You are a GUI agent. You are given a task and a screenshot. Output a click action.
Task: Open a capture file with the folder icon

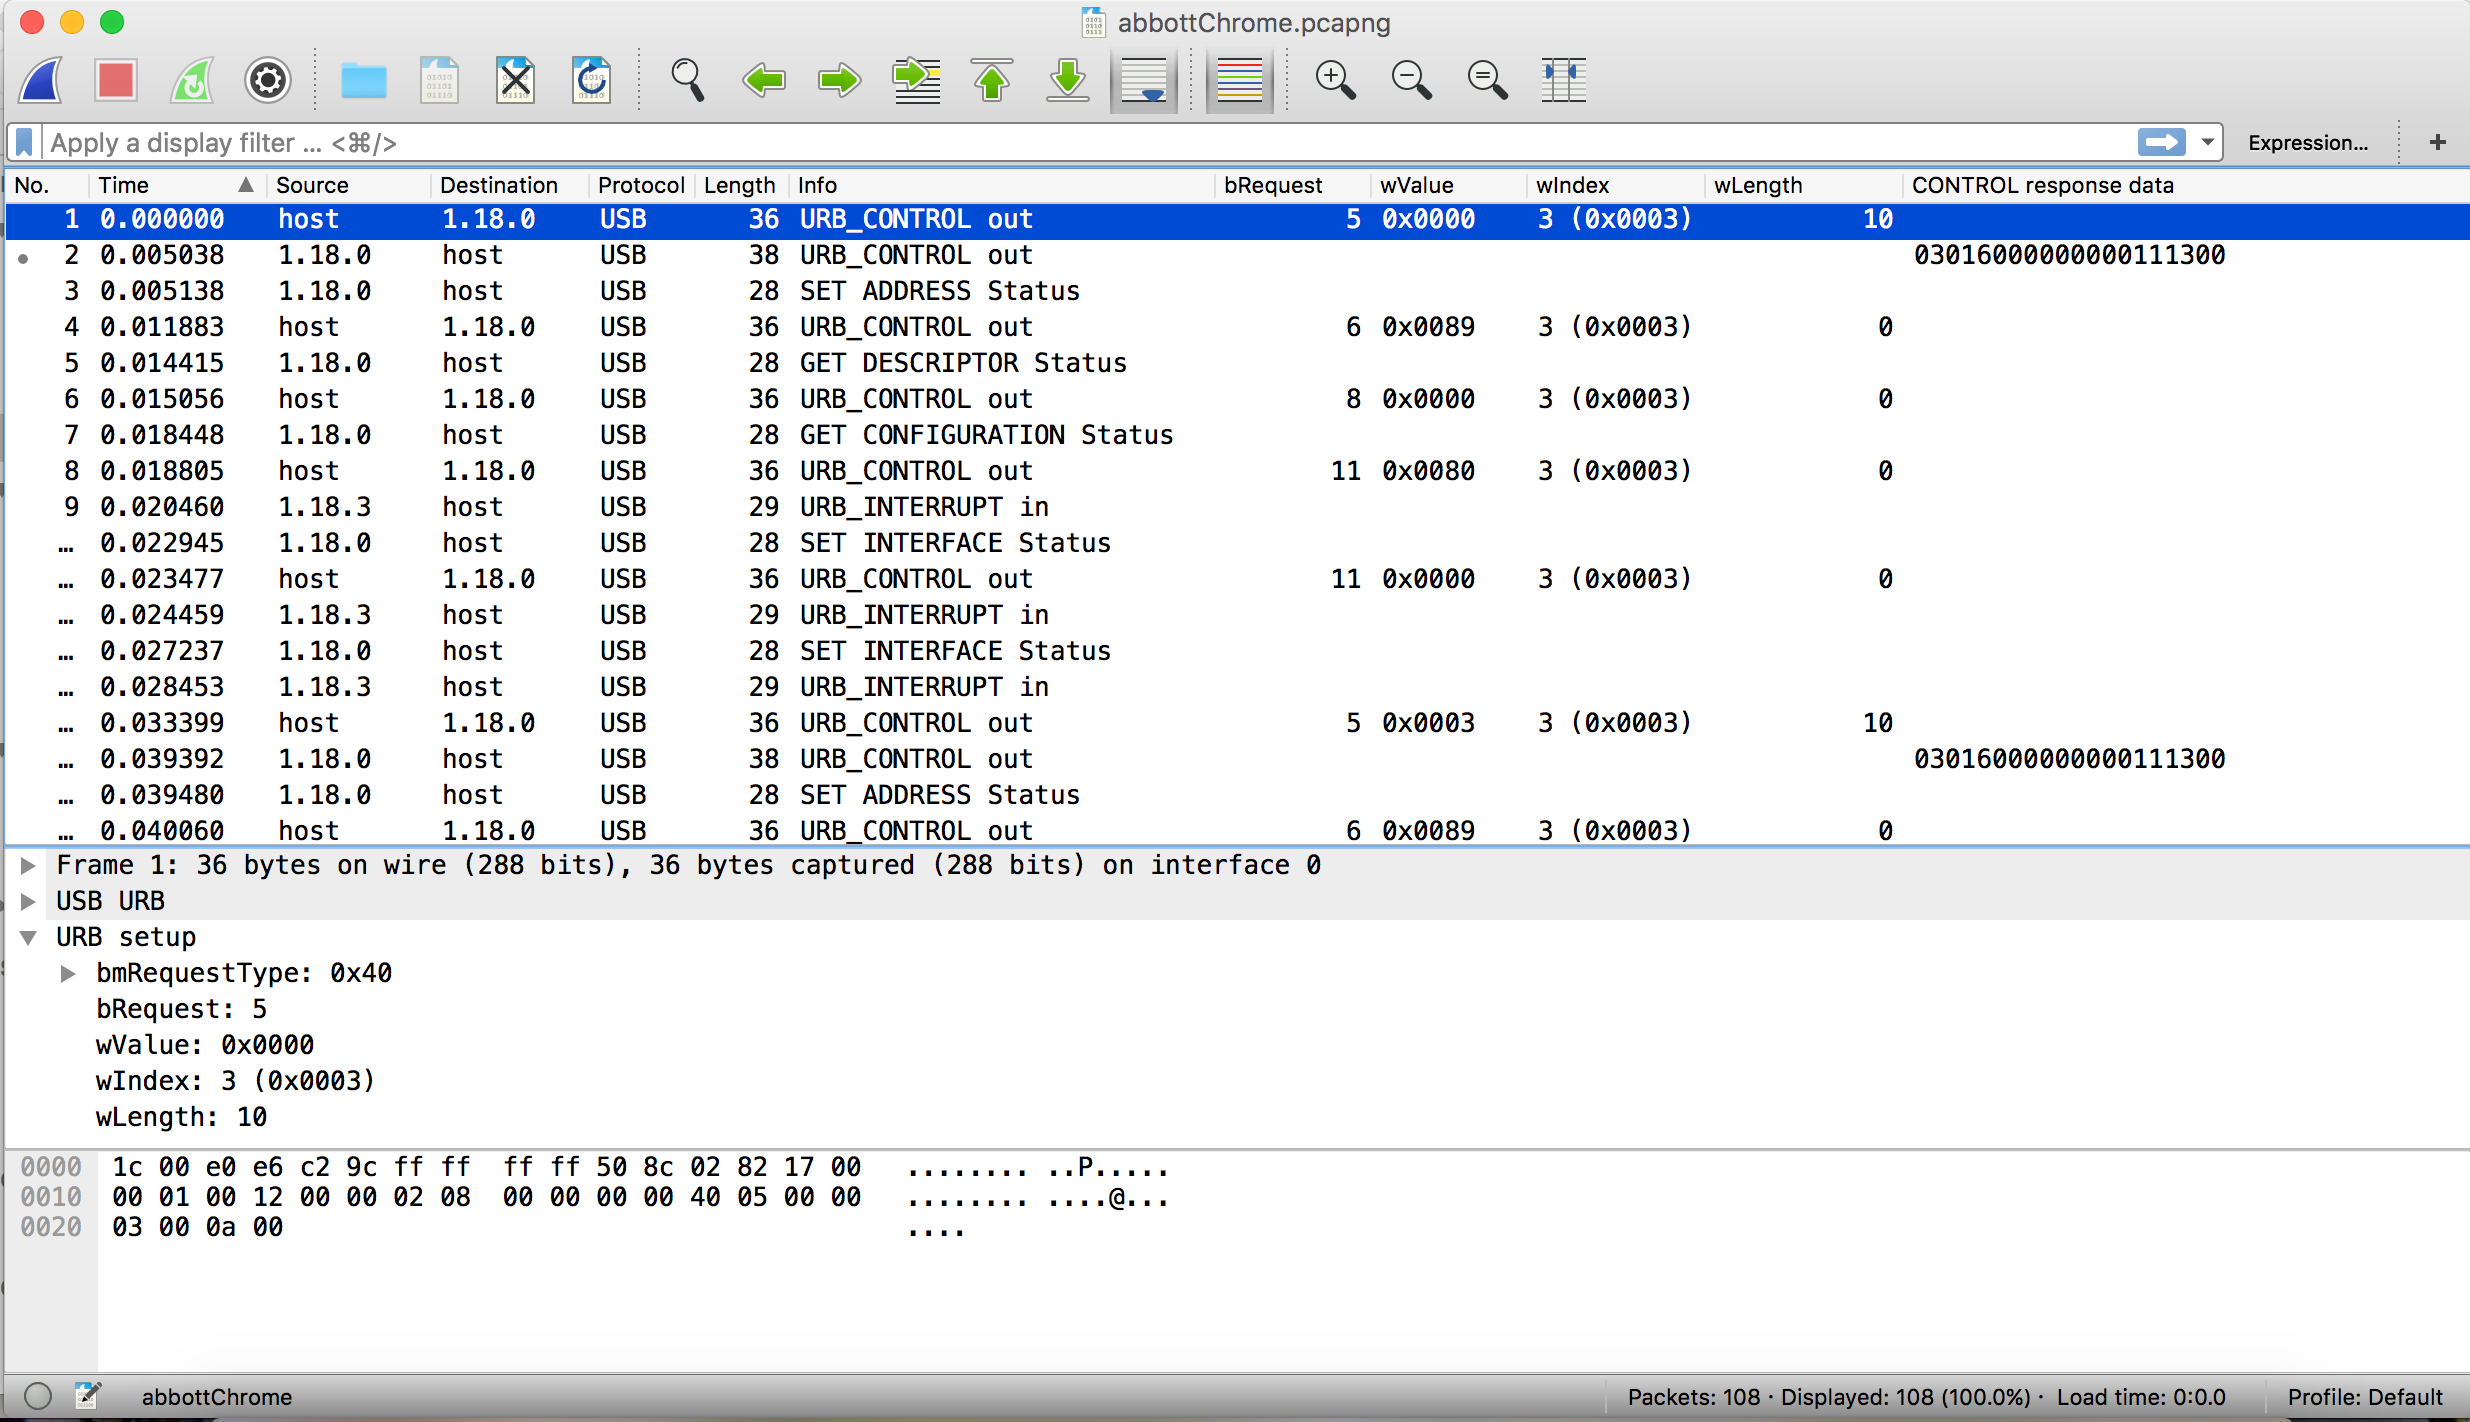(364, 81)
